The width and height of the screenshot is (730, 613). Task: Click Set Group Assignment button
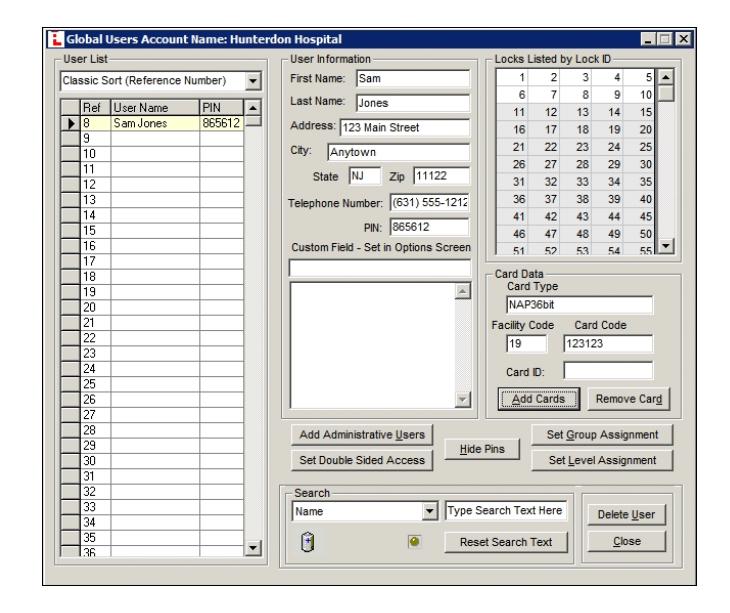point(602,435)
